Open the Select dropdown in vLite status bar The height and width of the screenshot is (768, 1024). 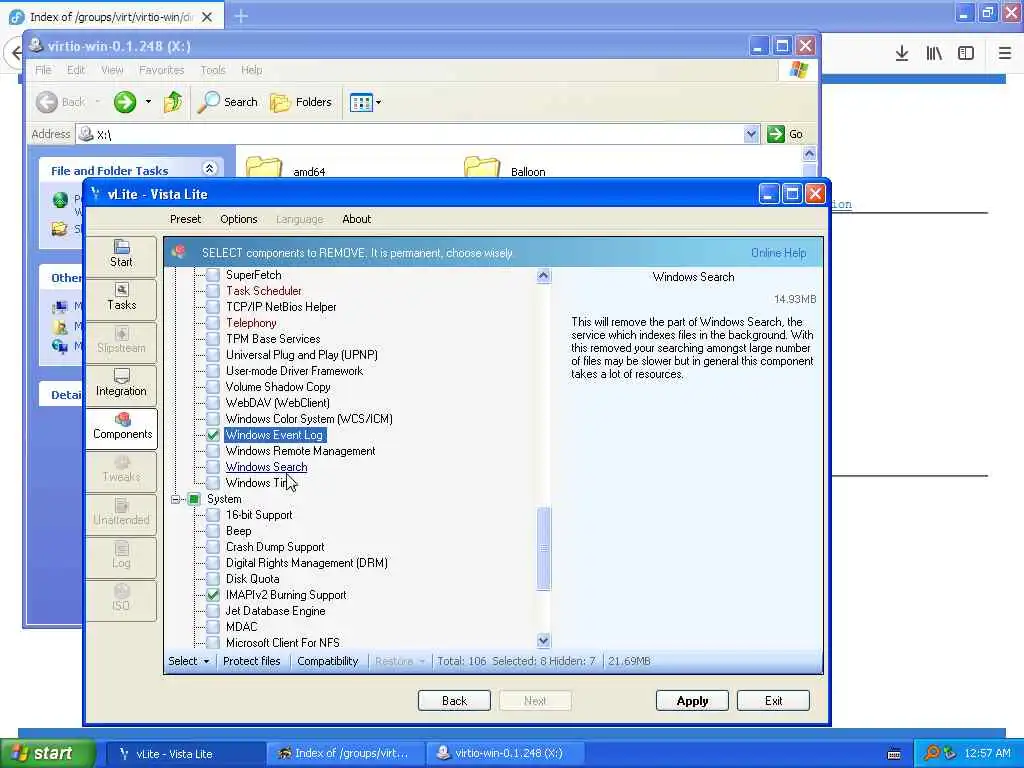click(189, 661)
